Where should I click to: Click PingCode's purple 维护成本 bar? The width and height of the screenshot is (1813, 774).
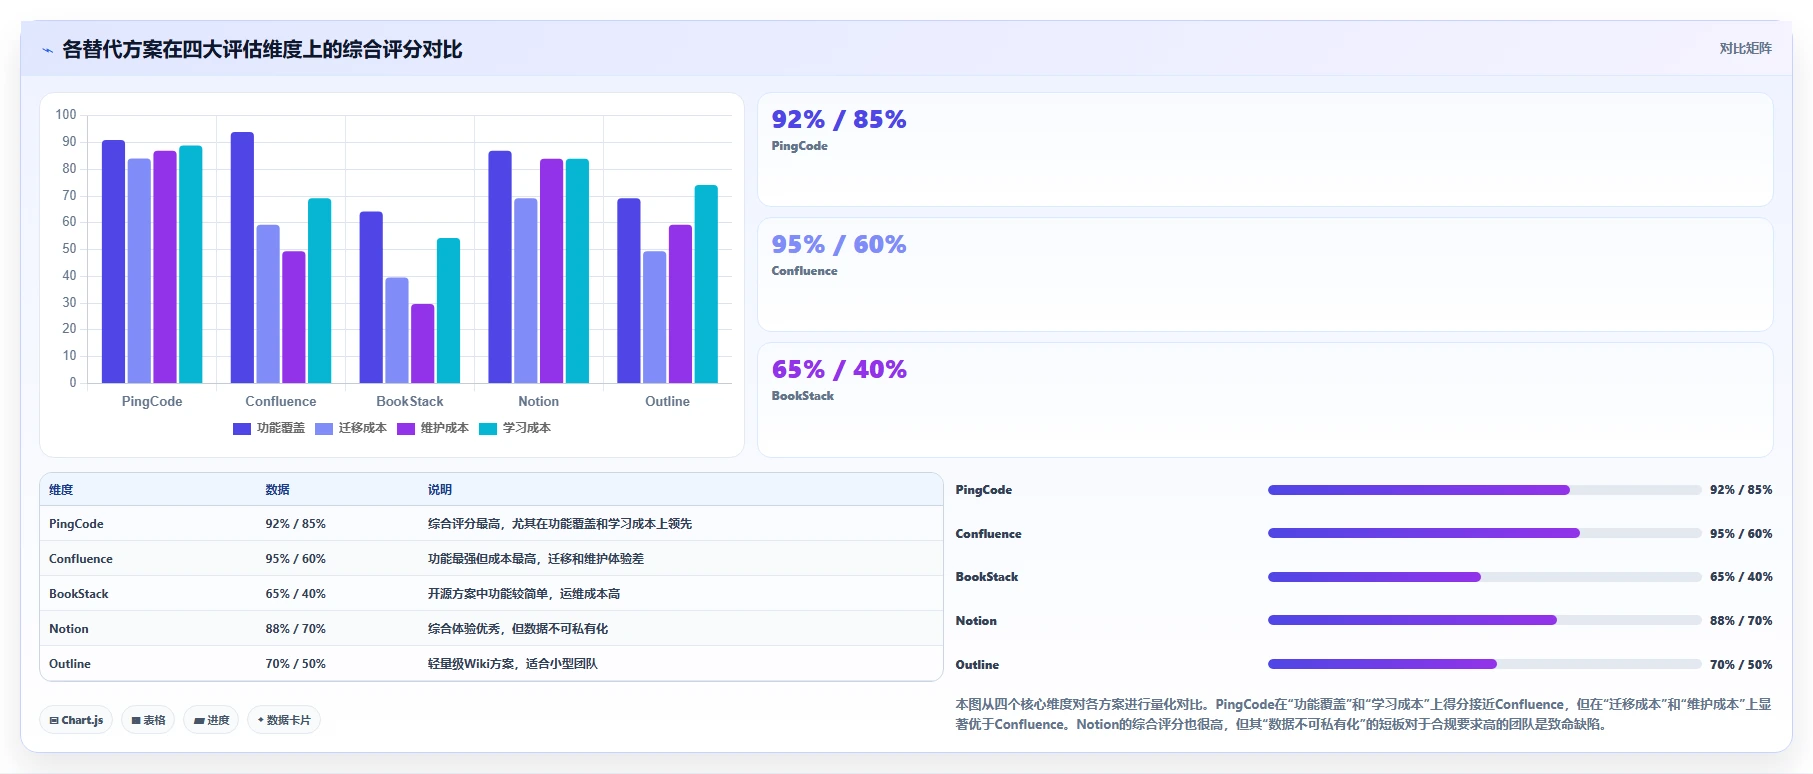point(165,267)
